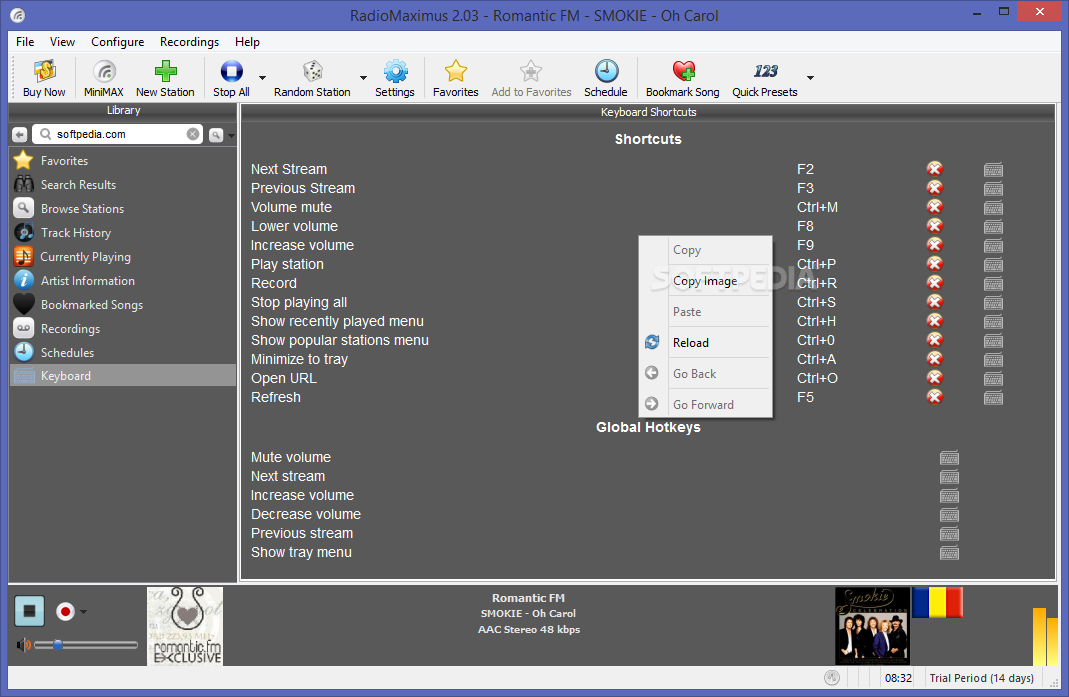
Task: Remove the Refresh F5 shortcut
Action: pyautogui.click(x=935, y=396)
